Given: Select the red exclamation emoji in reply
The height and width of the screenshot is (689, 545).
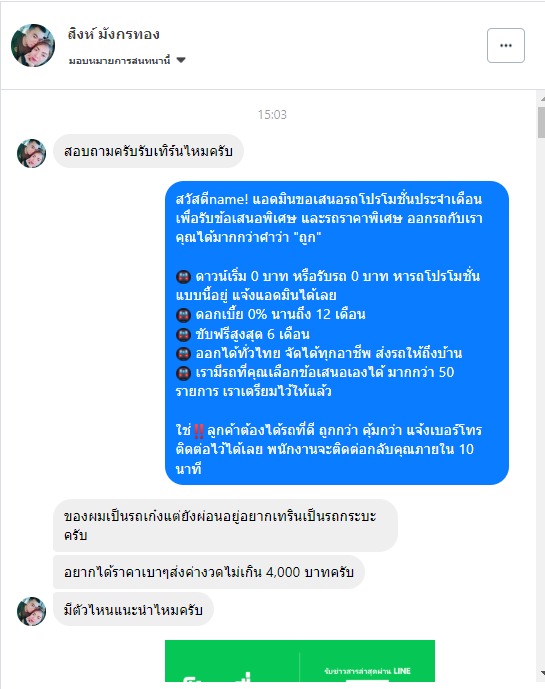Looking at the screenshot, I should pos(199,431).
